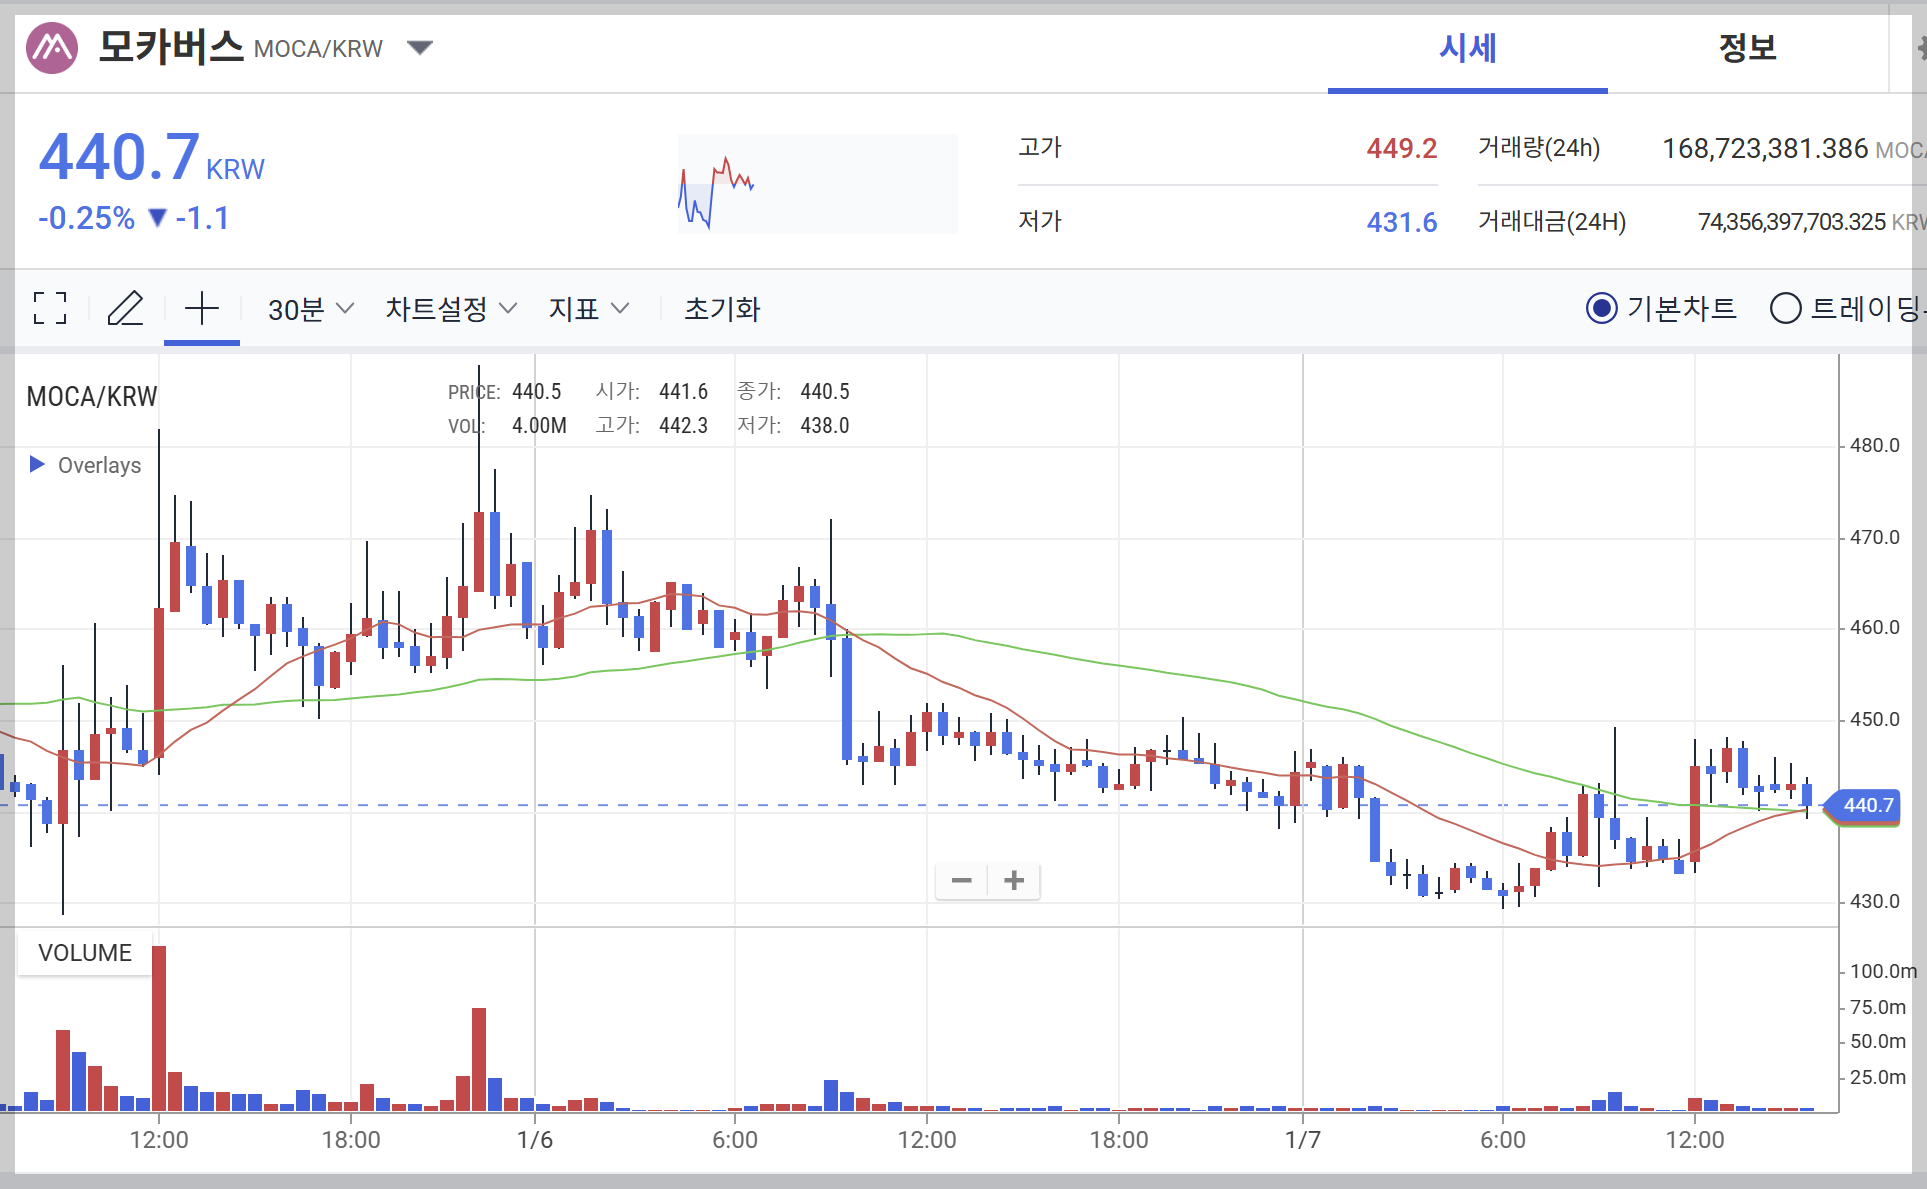
Task: Open the MOCA/KRW market selector arrow
Action: [420, 47]
